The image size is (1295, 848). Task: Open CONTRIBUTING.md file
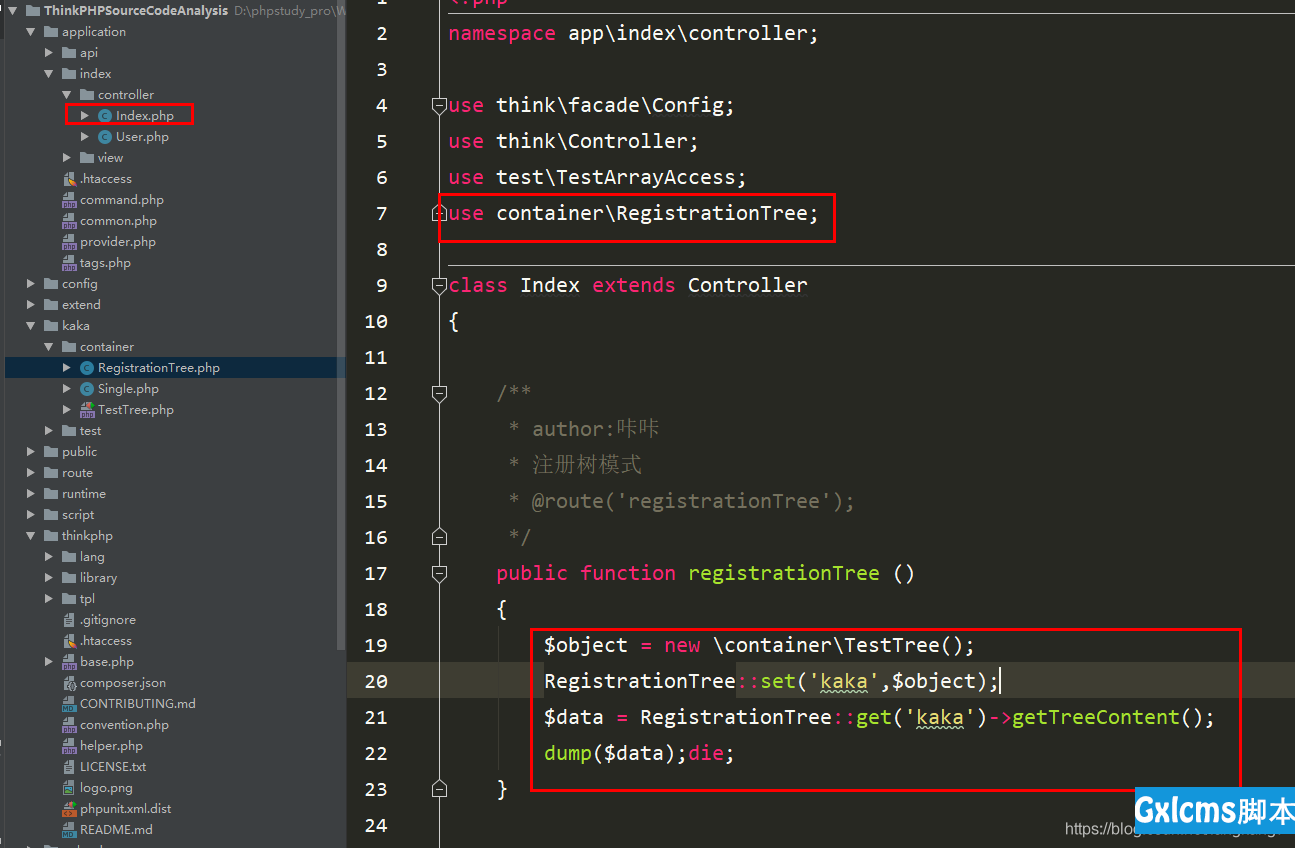[x=138, y=704]
